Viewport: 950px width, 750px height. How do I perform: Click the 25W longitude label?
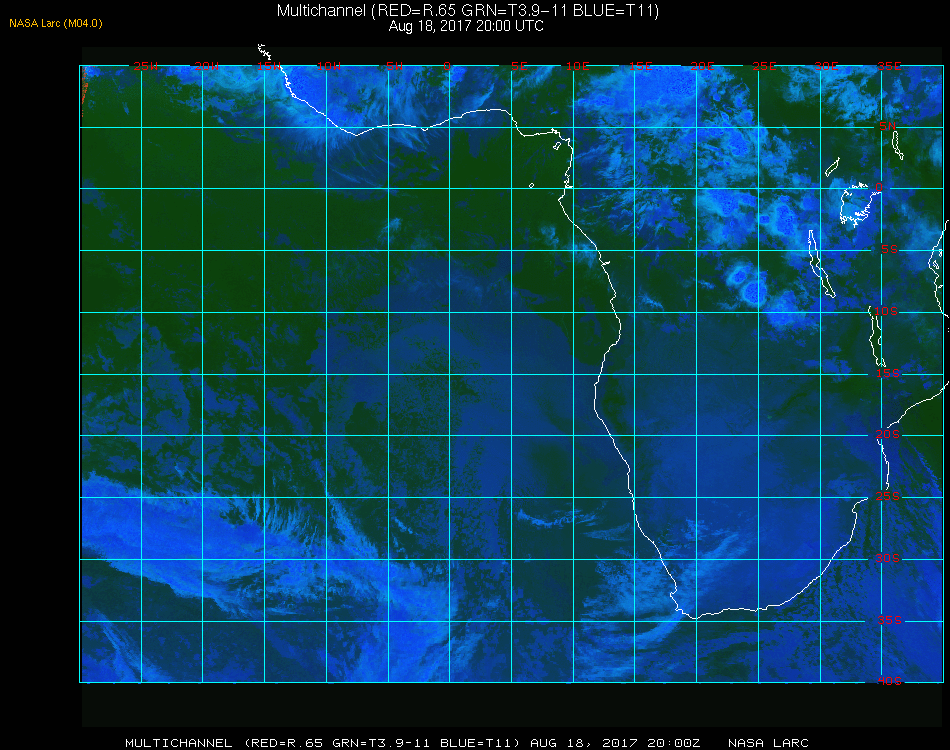pyautogui.click(x=145, y=66)
